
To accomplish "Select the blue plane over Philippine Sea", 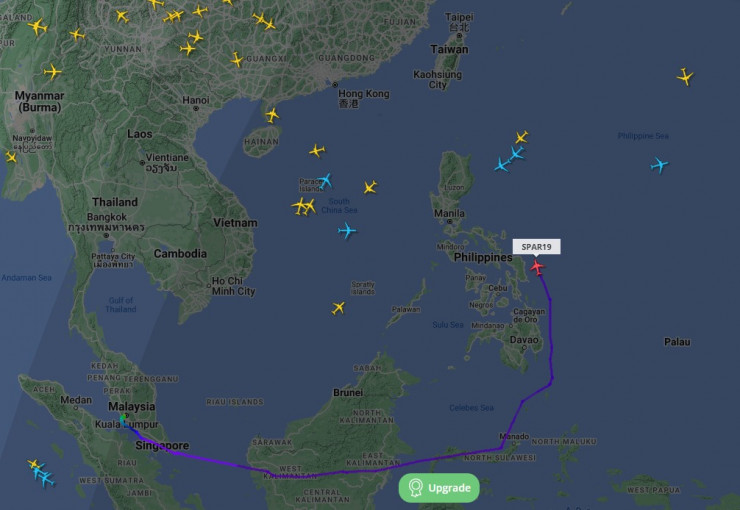I will pos(659,165).
